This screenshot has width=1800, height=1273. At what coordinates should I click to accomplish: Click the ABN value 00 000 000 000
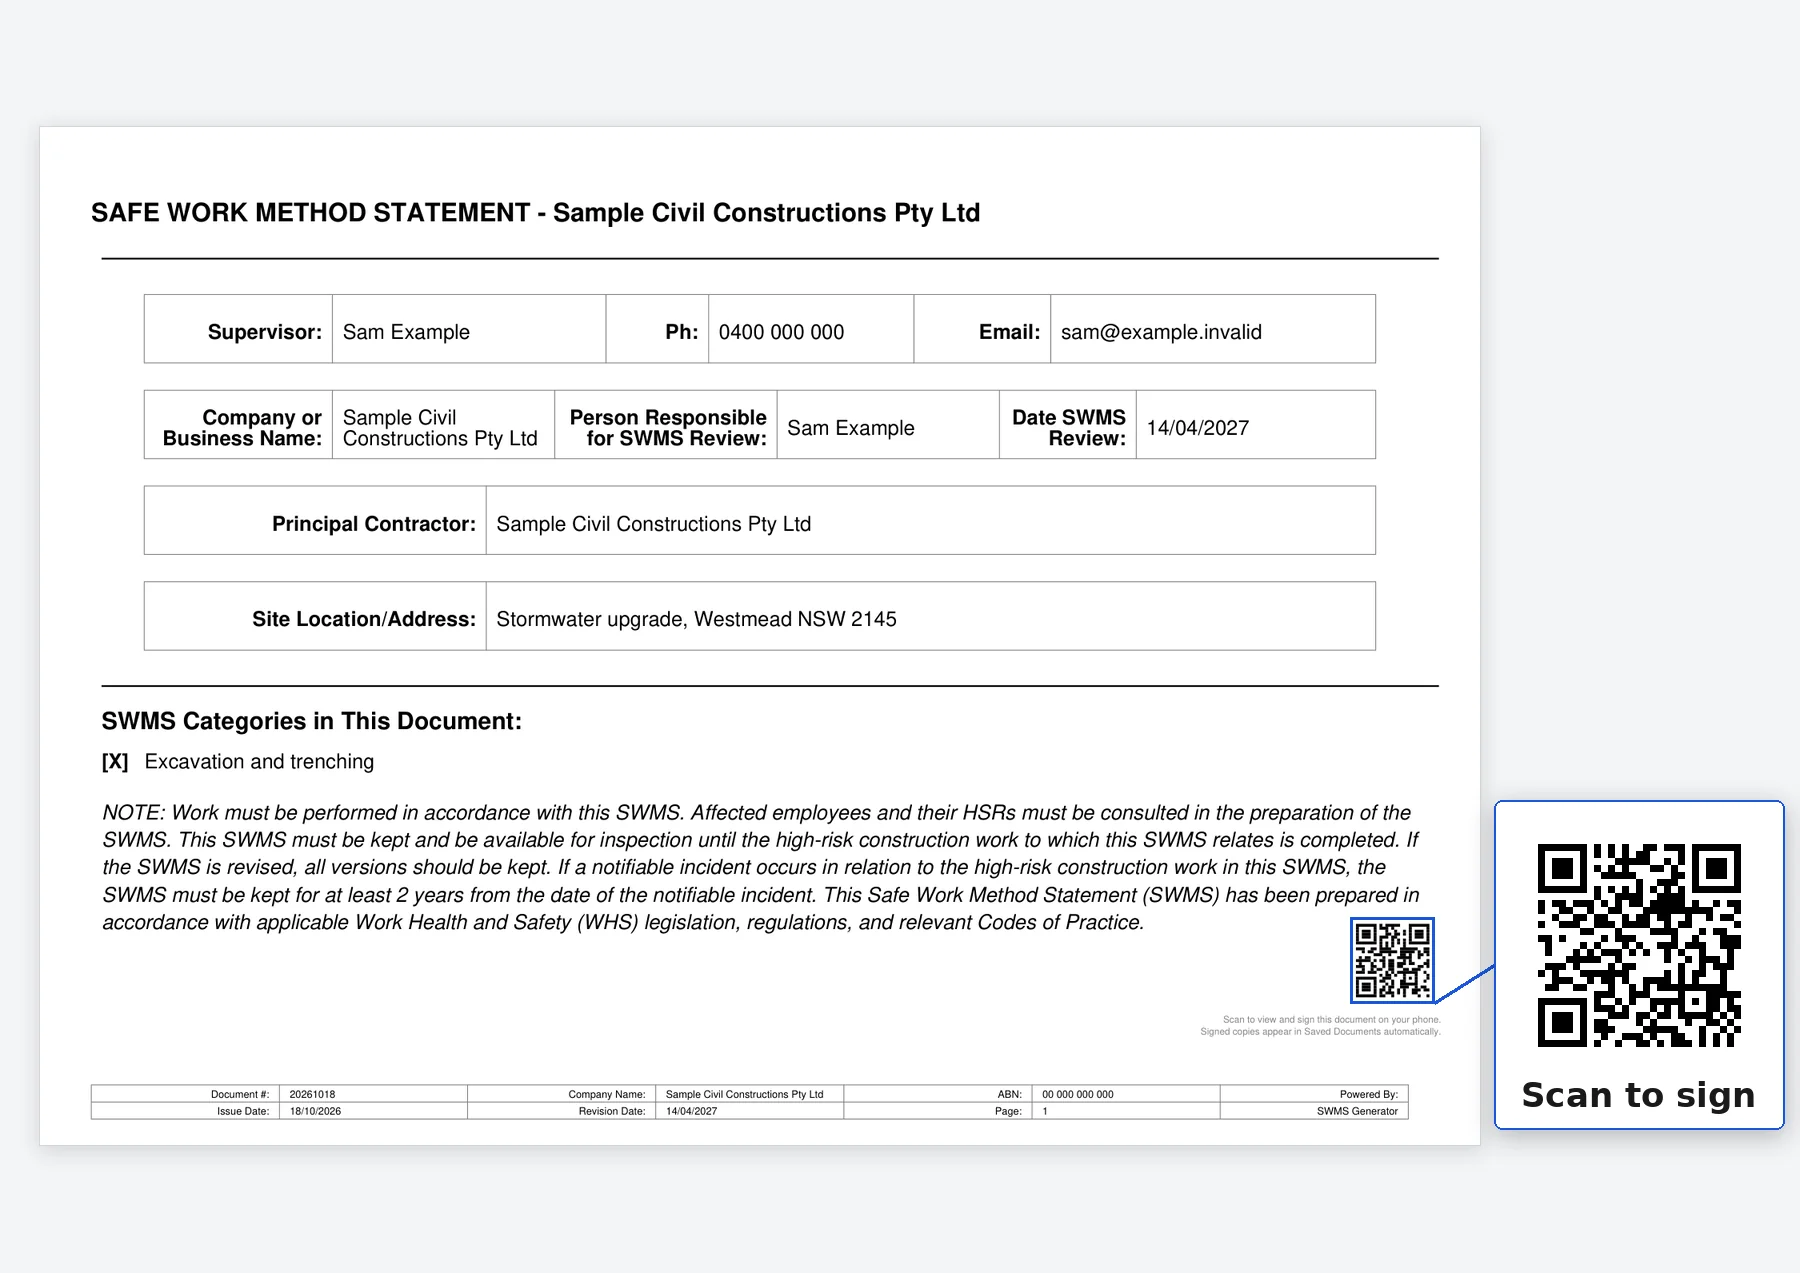point(1077,1094)
